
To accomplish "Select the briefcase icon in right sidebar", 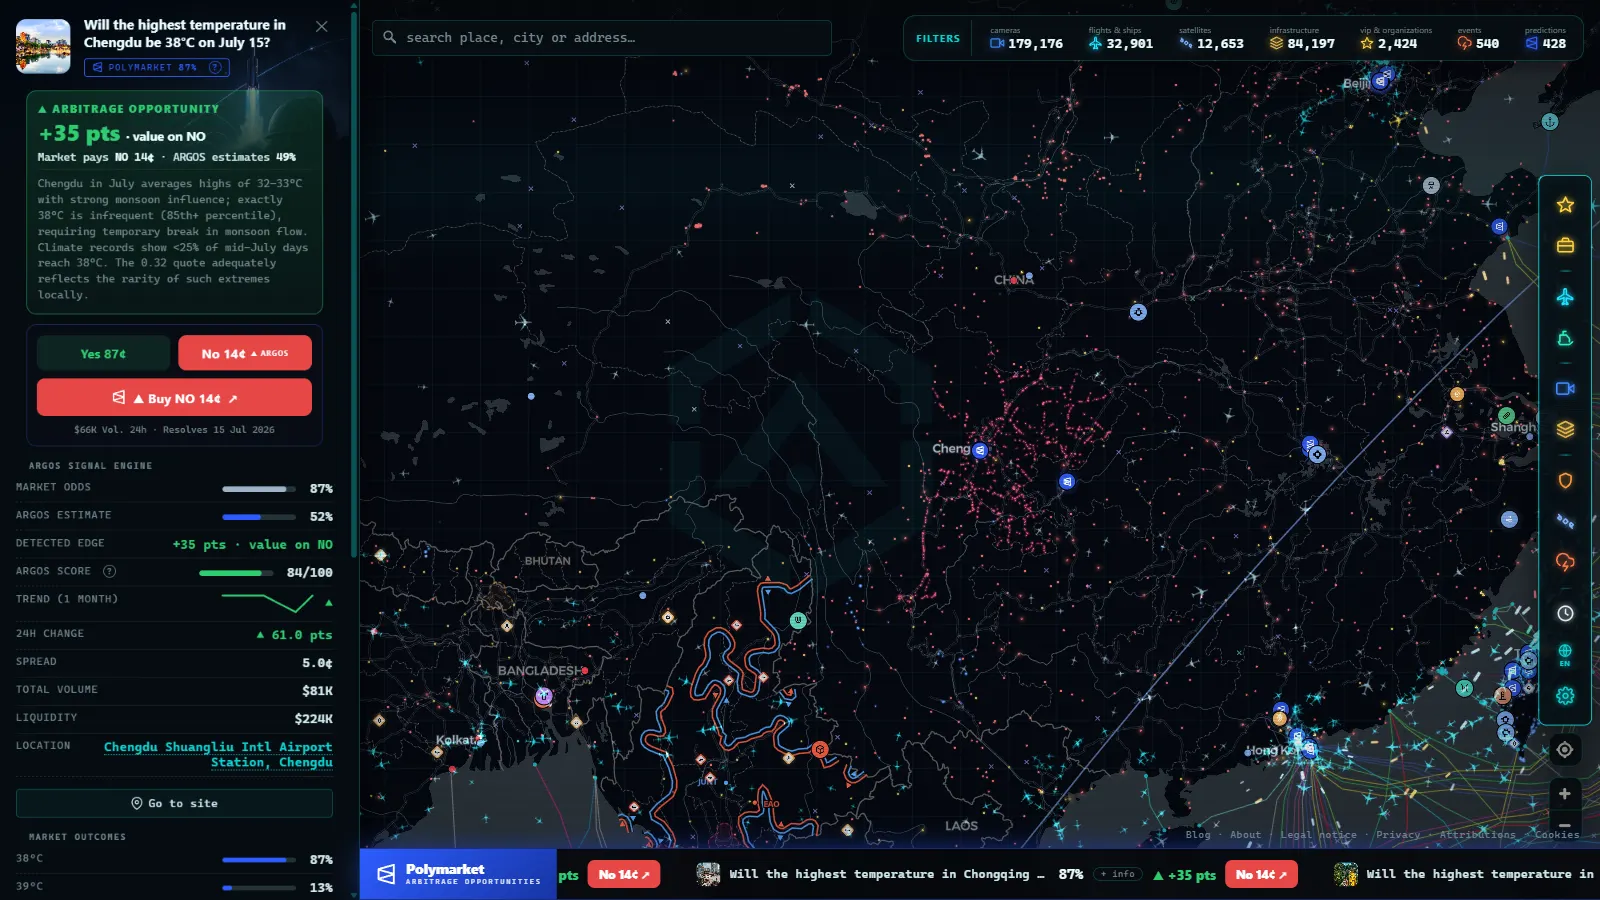I will point(1565,245).
